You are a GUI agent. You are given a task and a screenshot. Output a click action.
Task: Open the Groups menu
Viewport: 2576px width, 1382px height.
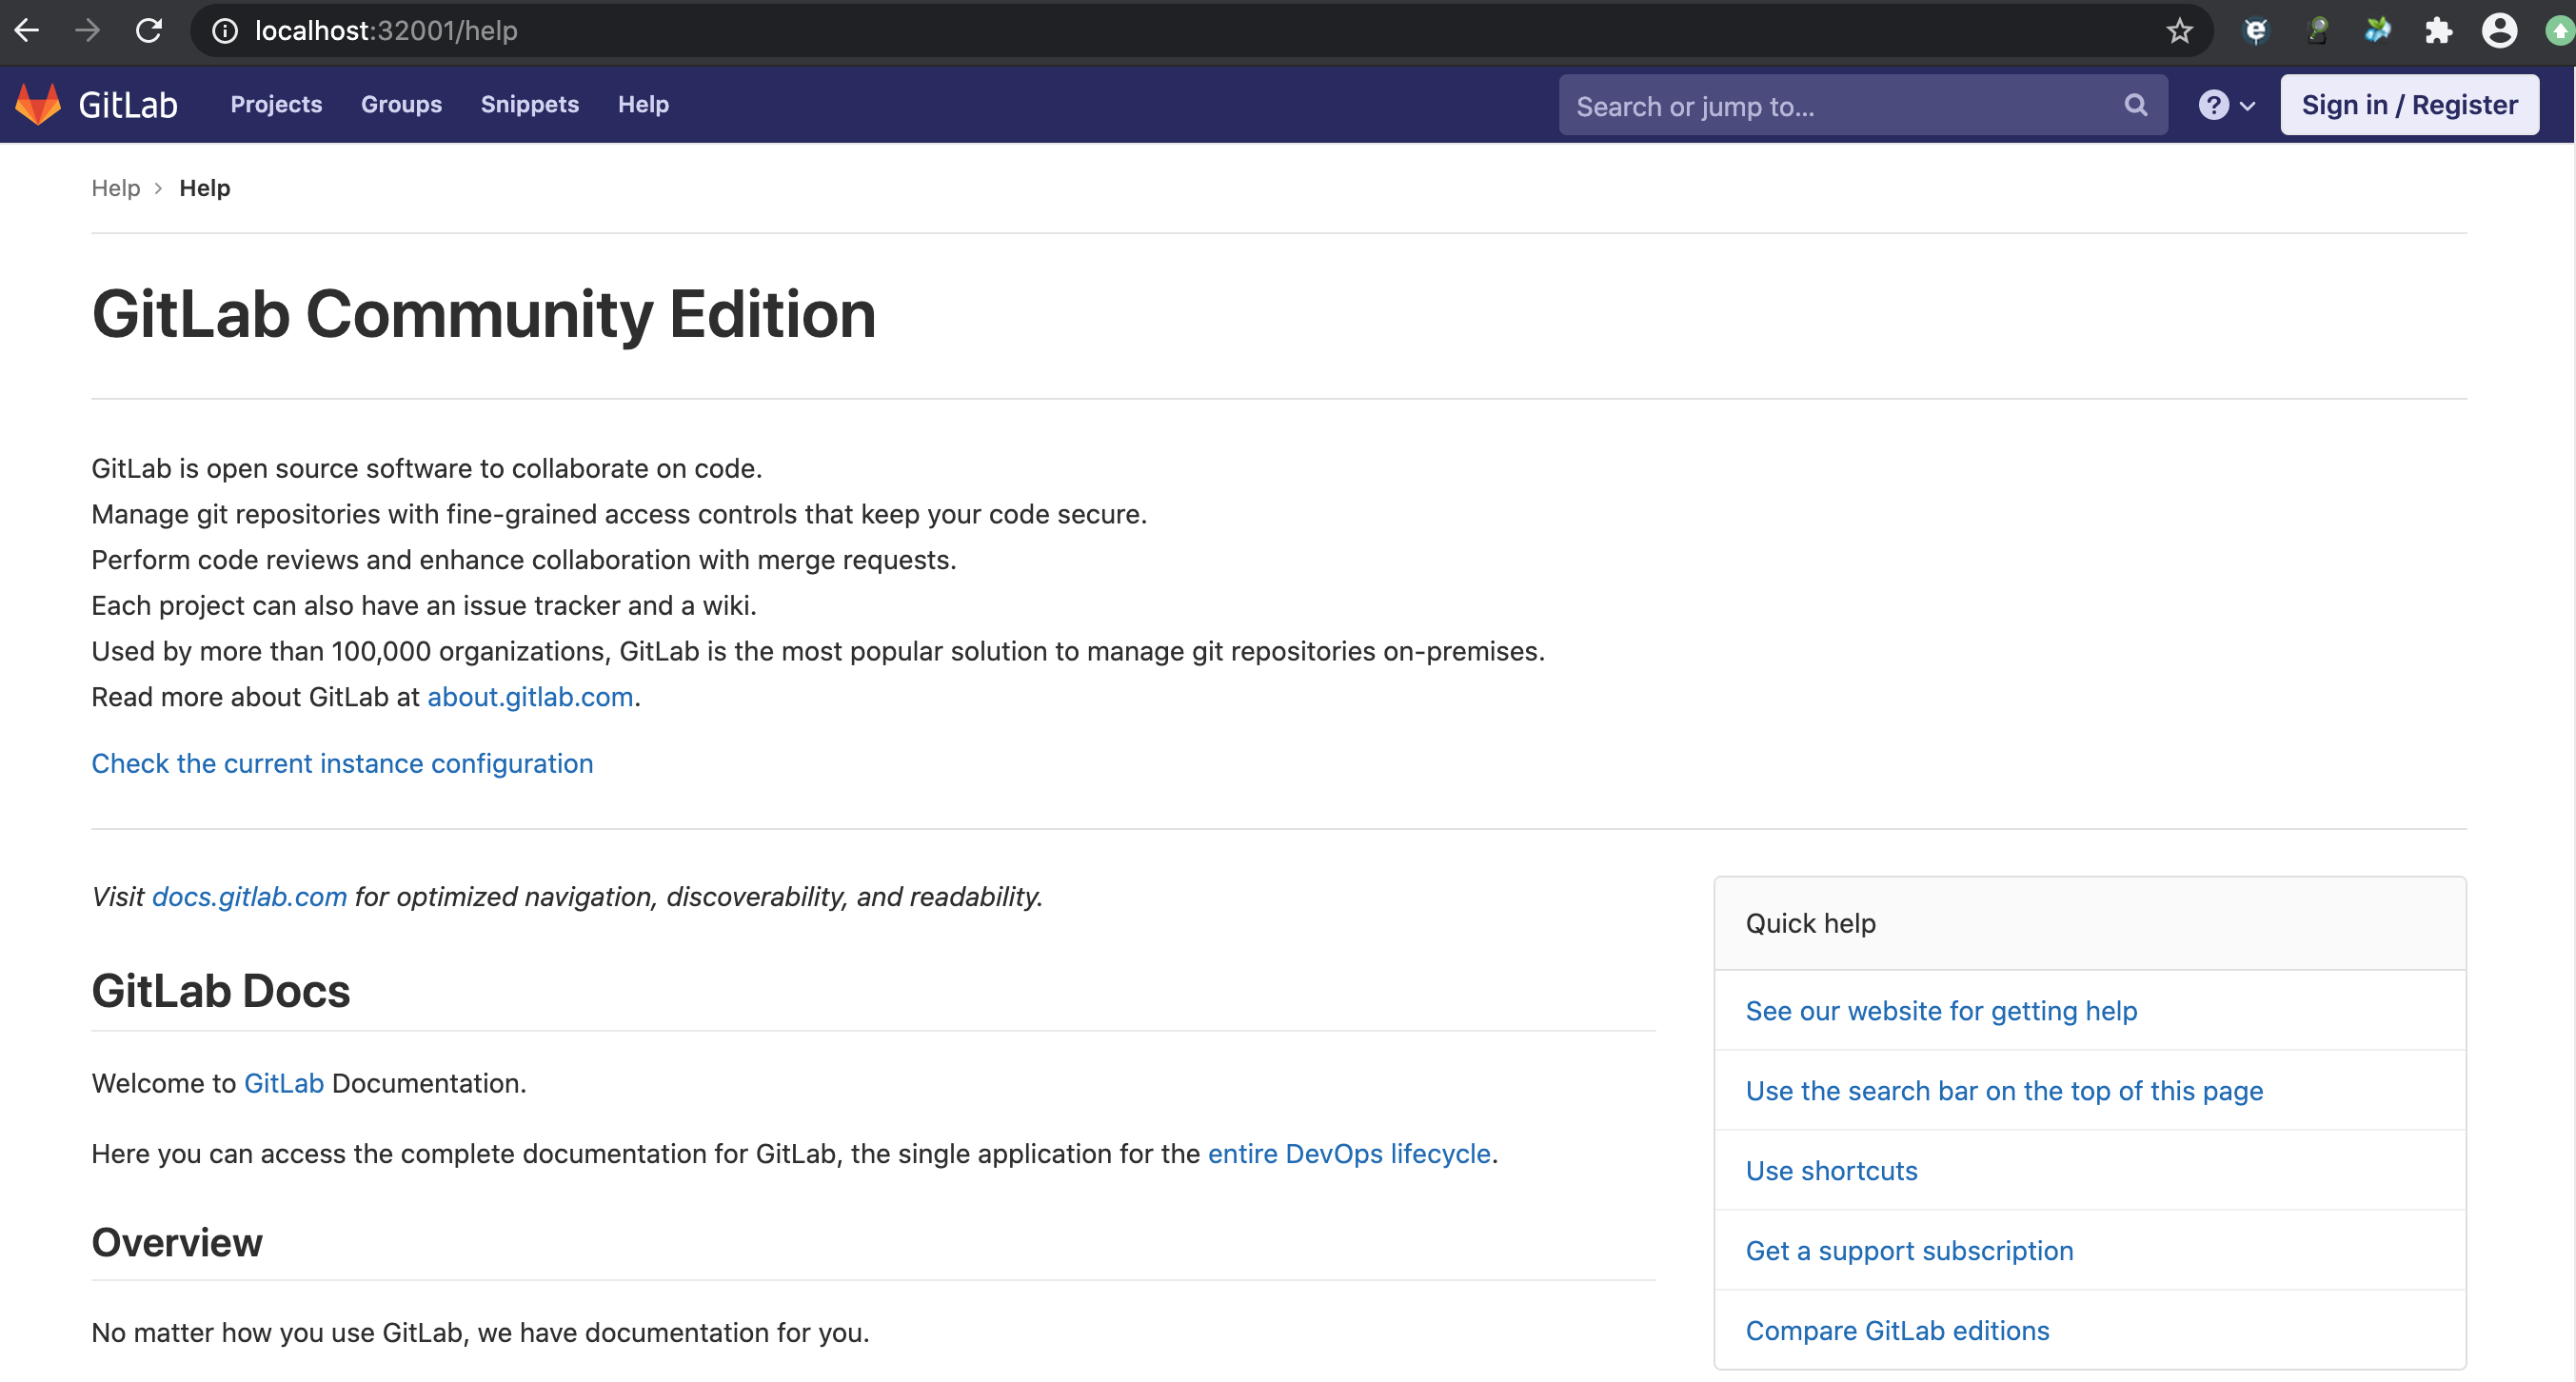400,104
